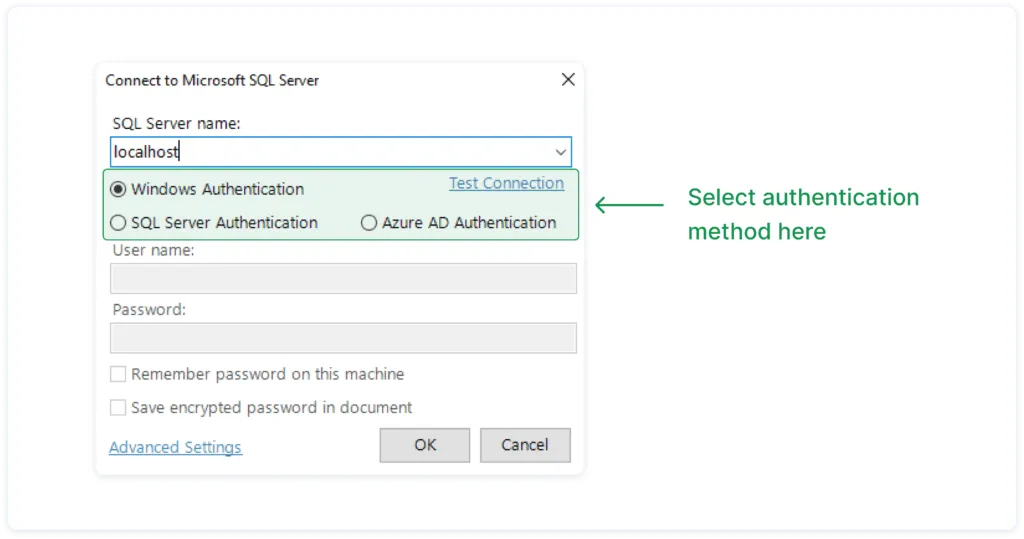Enable Remember password on this machine

click(x=118, y=374)
